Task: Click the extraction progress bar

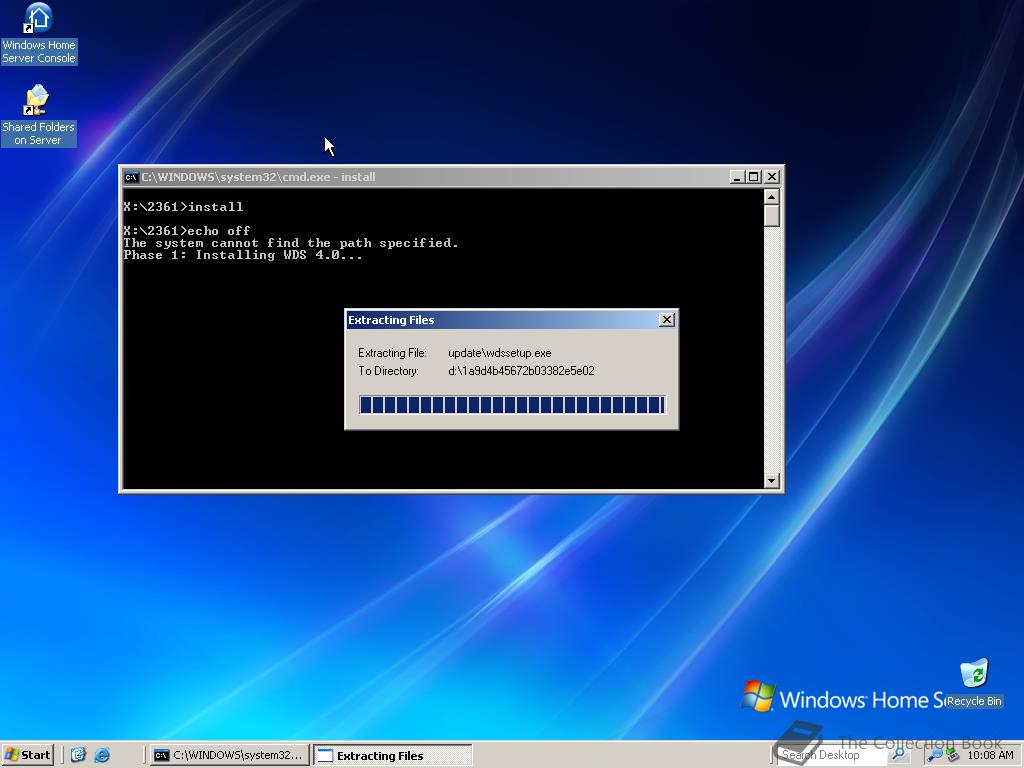Action: tap(512, 405)
